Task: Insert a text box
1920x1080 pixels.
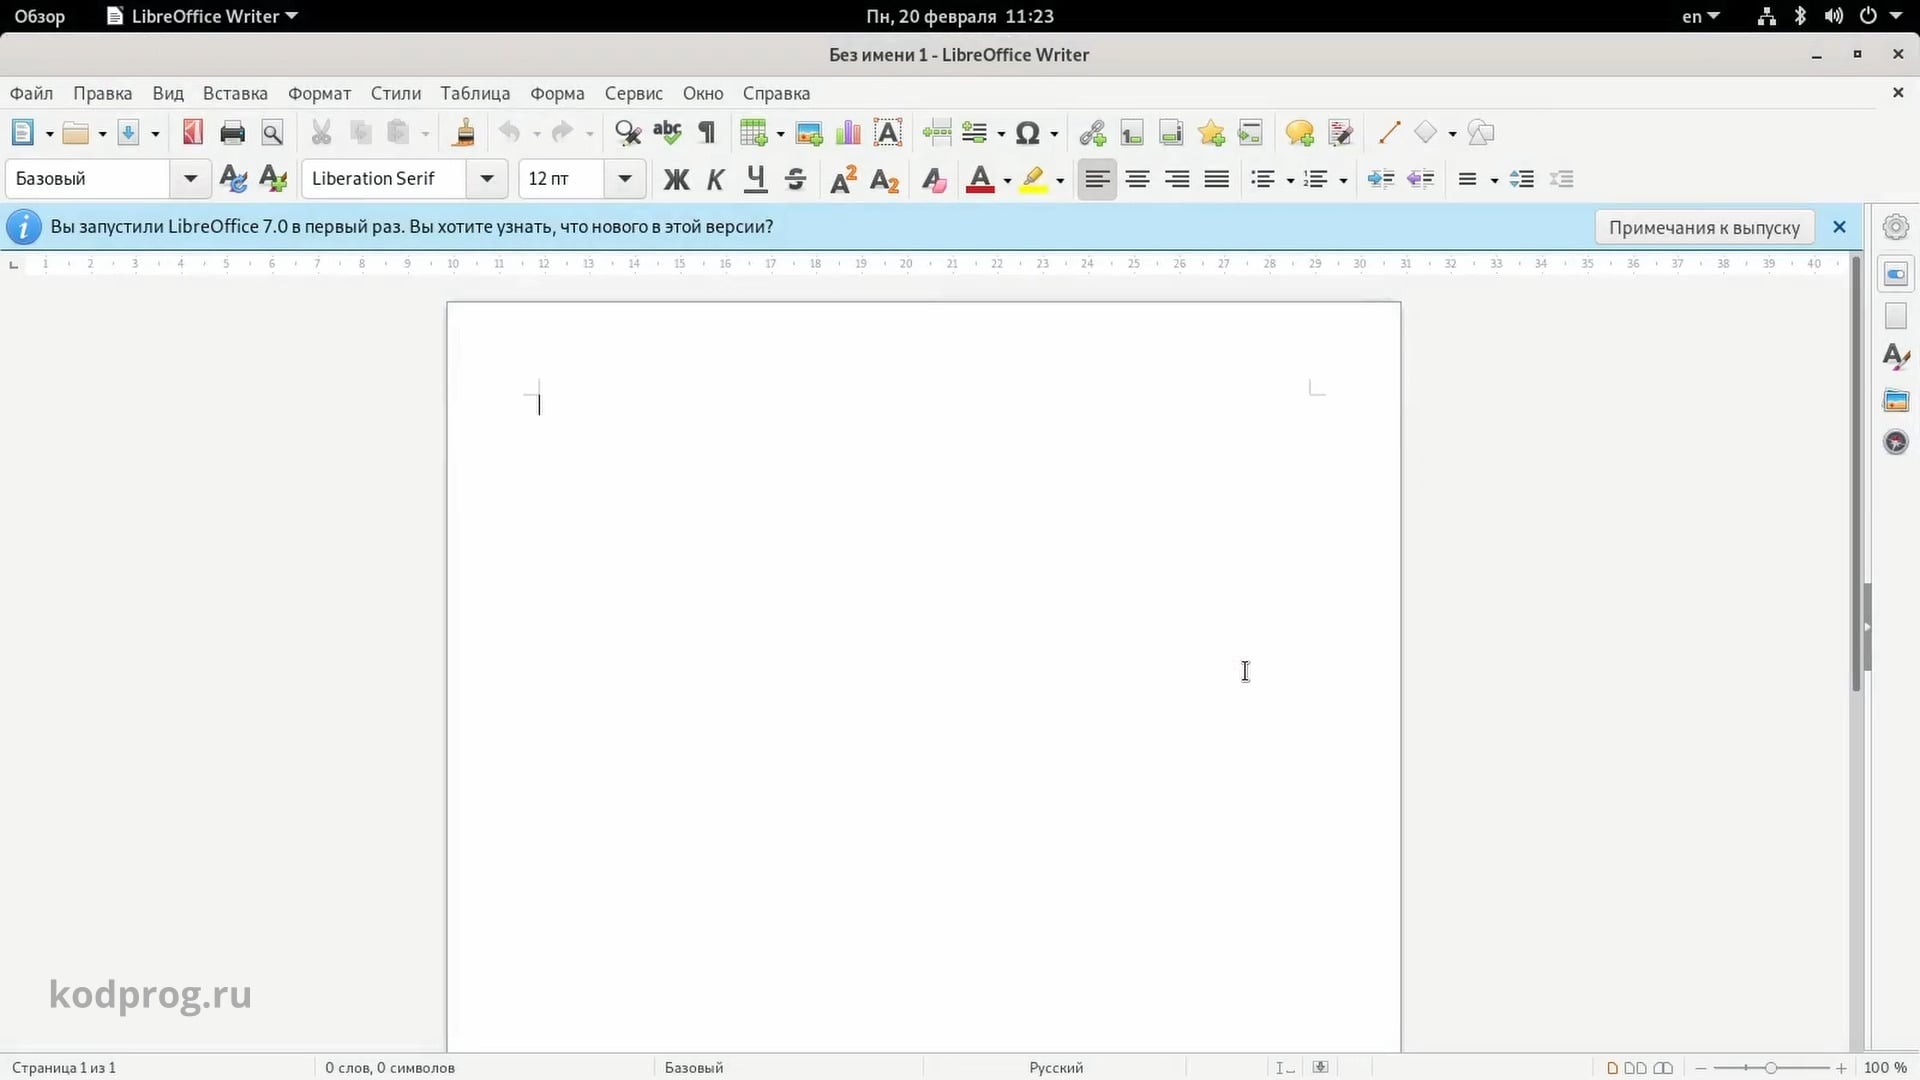Action: click(x=888, y=133)
